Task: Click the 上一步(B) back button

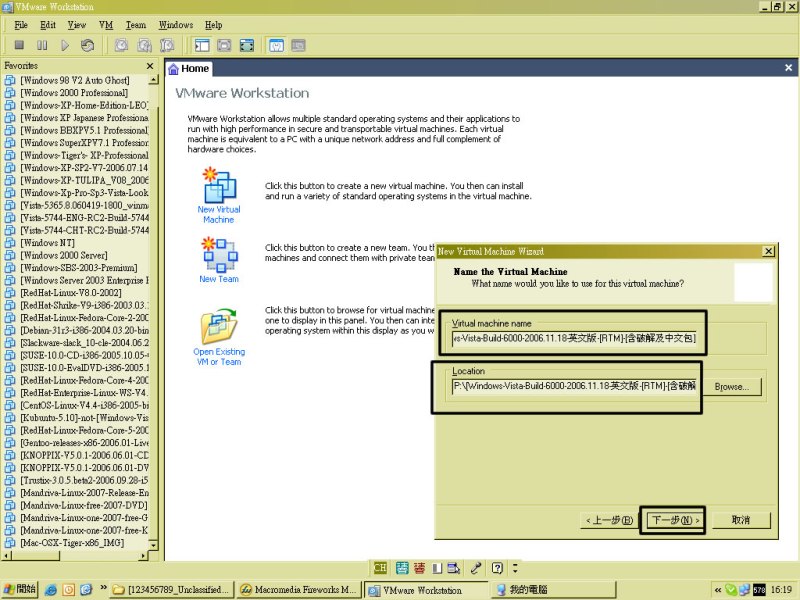Action: (609, 520)
